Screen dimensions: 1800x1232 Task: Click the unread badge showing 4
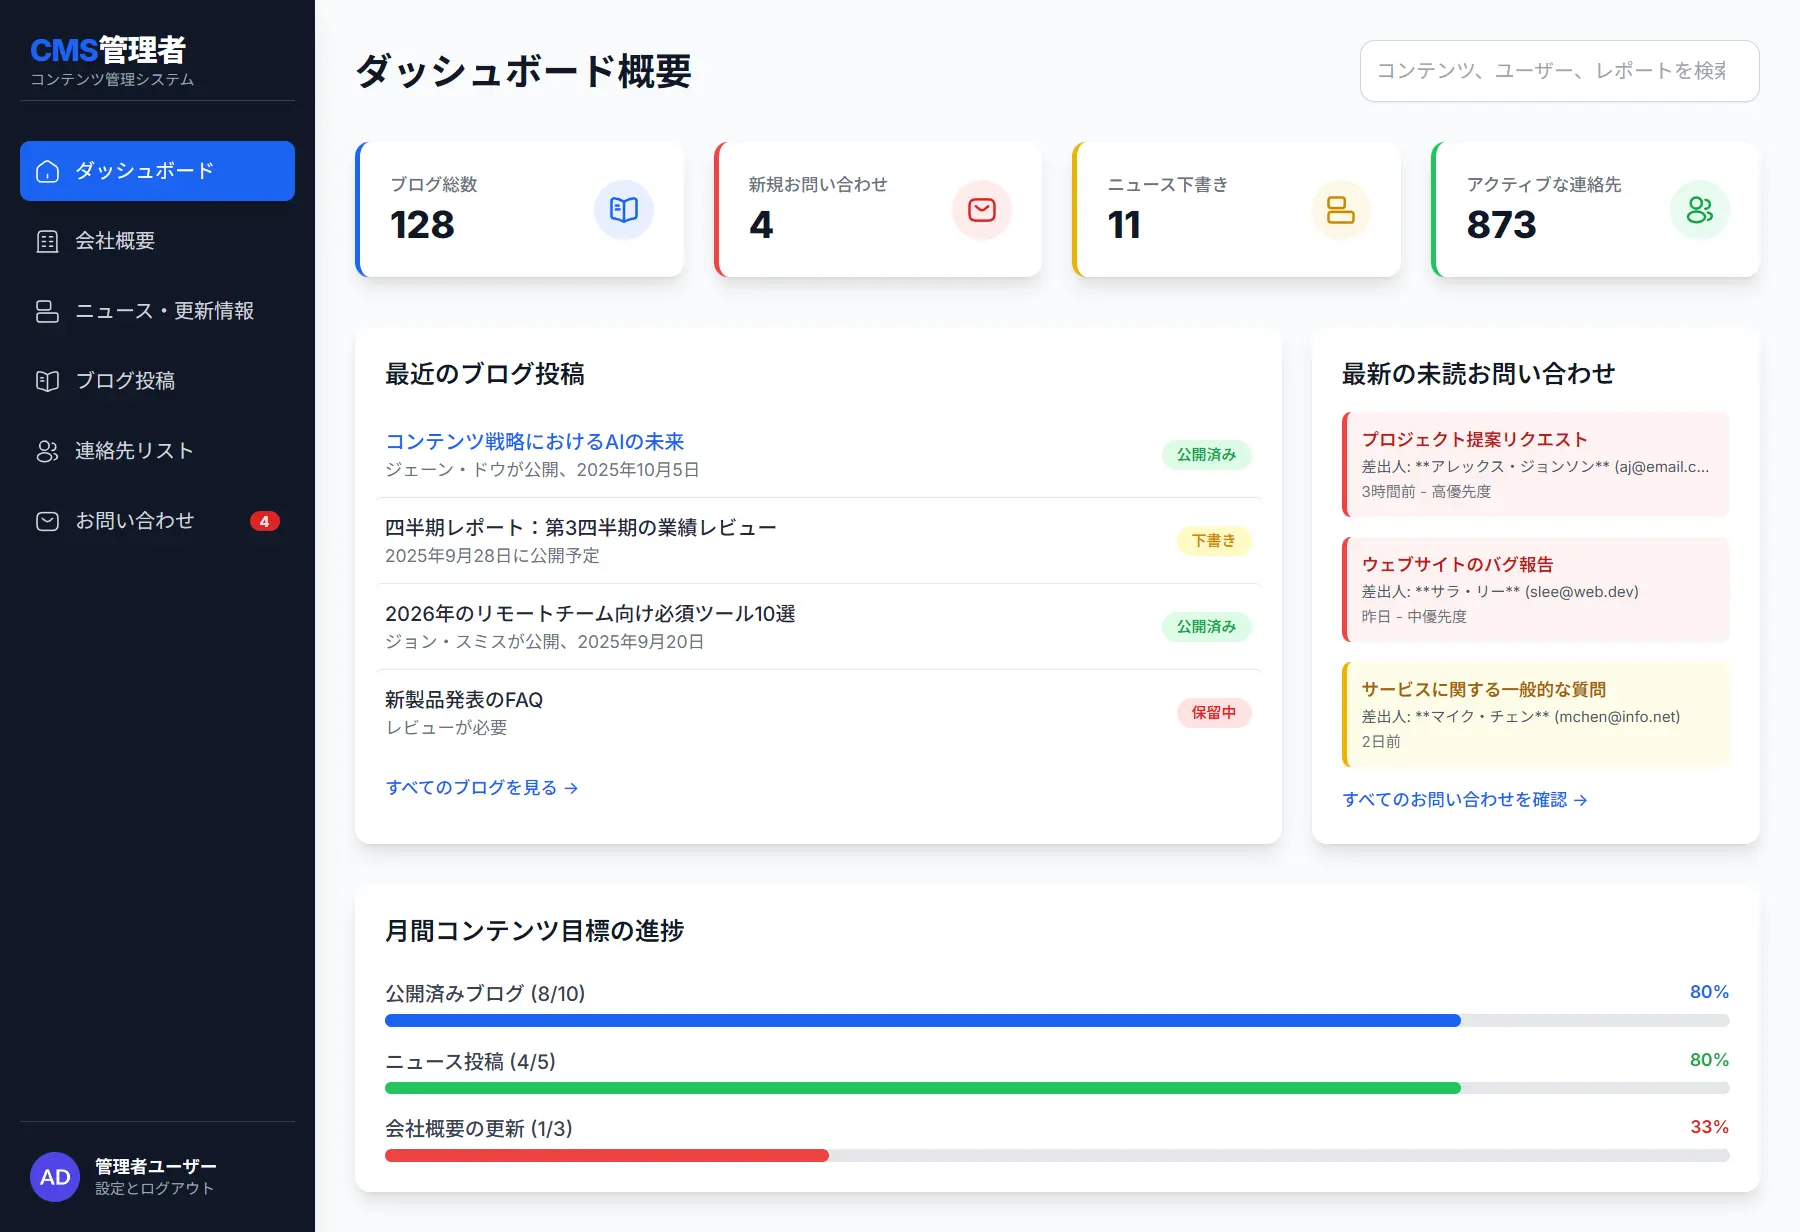coord(264,521)
